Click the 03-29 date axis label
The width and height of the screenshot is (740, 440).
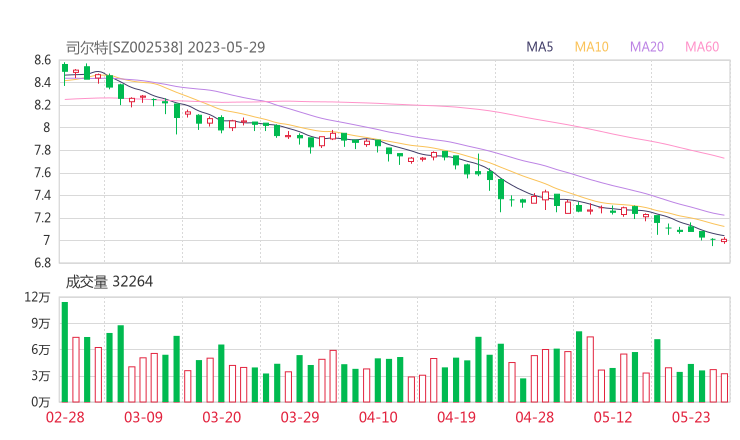(x=300, y=417)
